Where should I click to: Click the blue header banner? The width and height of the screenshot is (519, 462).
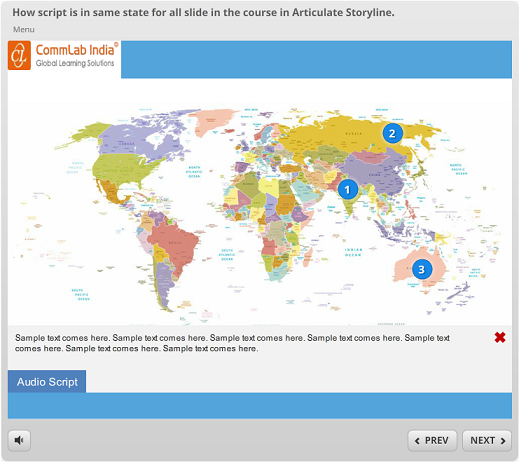tap(316, 60)
